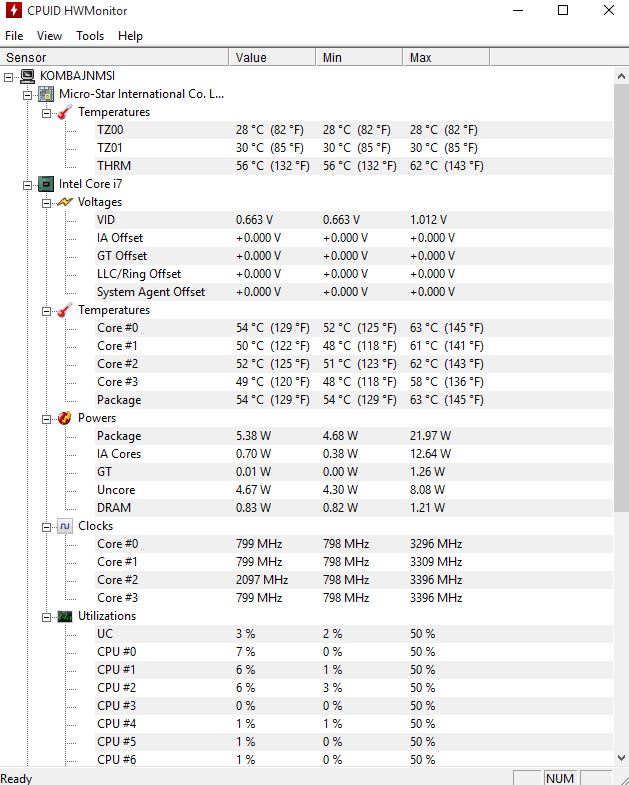
Task: Click the Voltages lightning icon
Action: coord(65,202)
